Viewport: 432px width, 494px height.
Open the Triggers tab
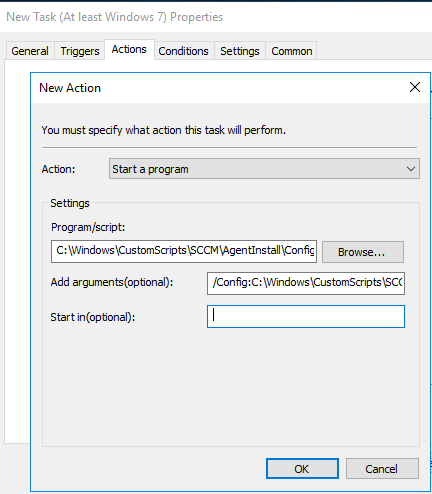pyautogui.click(x=80, y=51)
